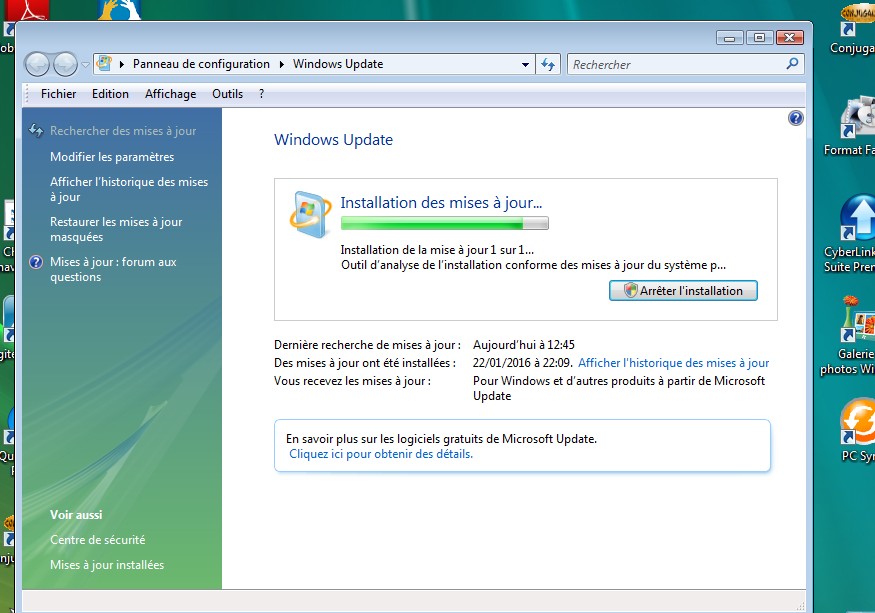Open the Edition menu
875x613 pixels.
pyautogui.click(x=110, y=94)
